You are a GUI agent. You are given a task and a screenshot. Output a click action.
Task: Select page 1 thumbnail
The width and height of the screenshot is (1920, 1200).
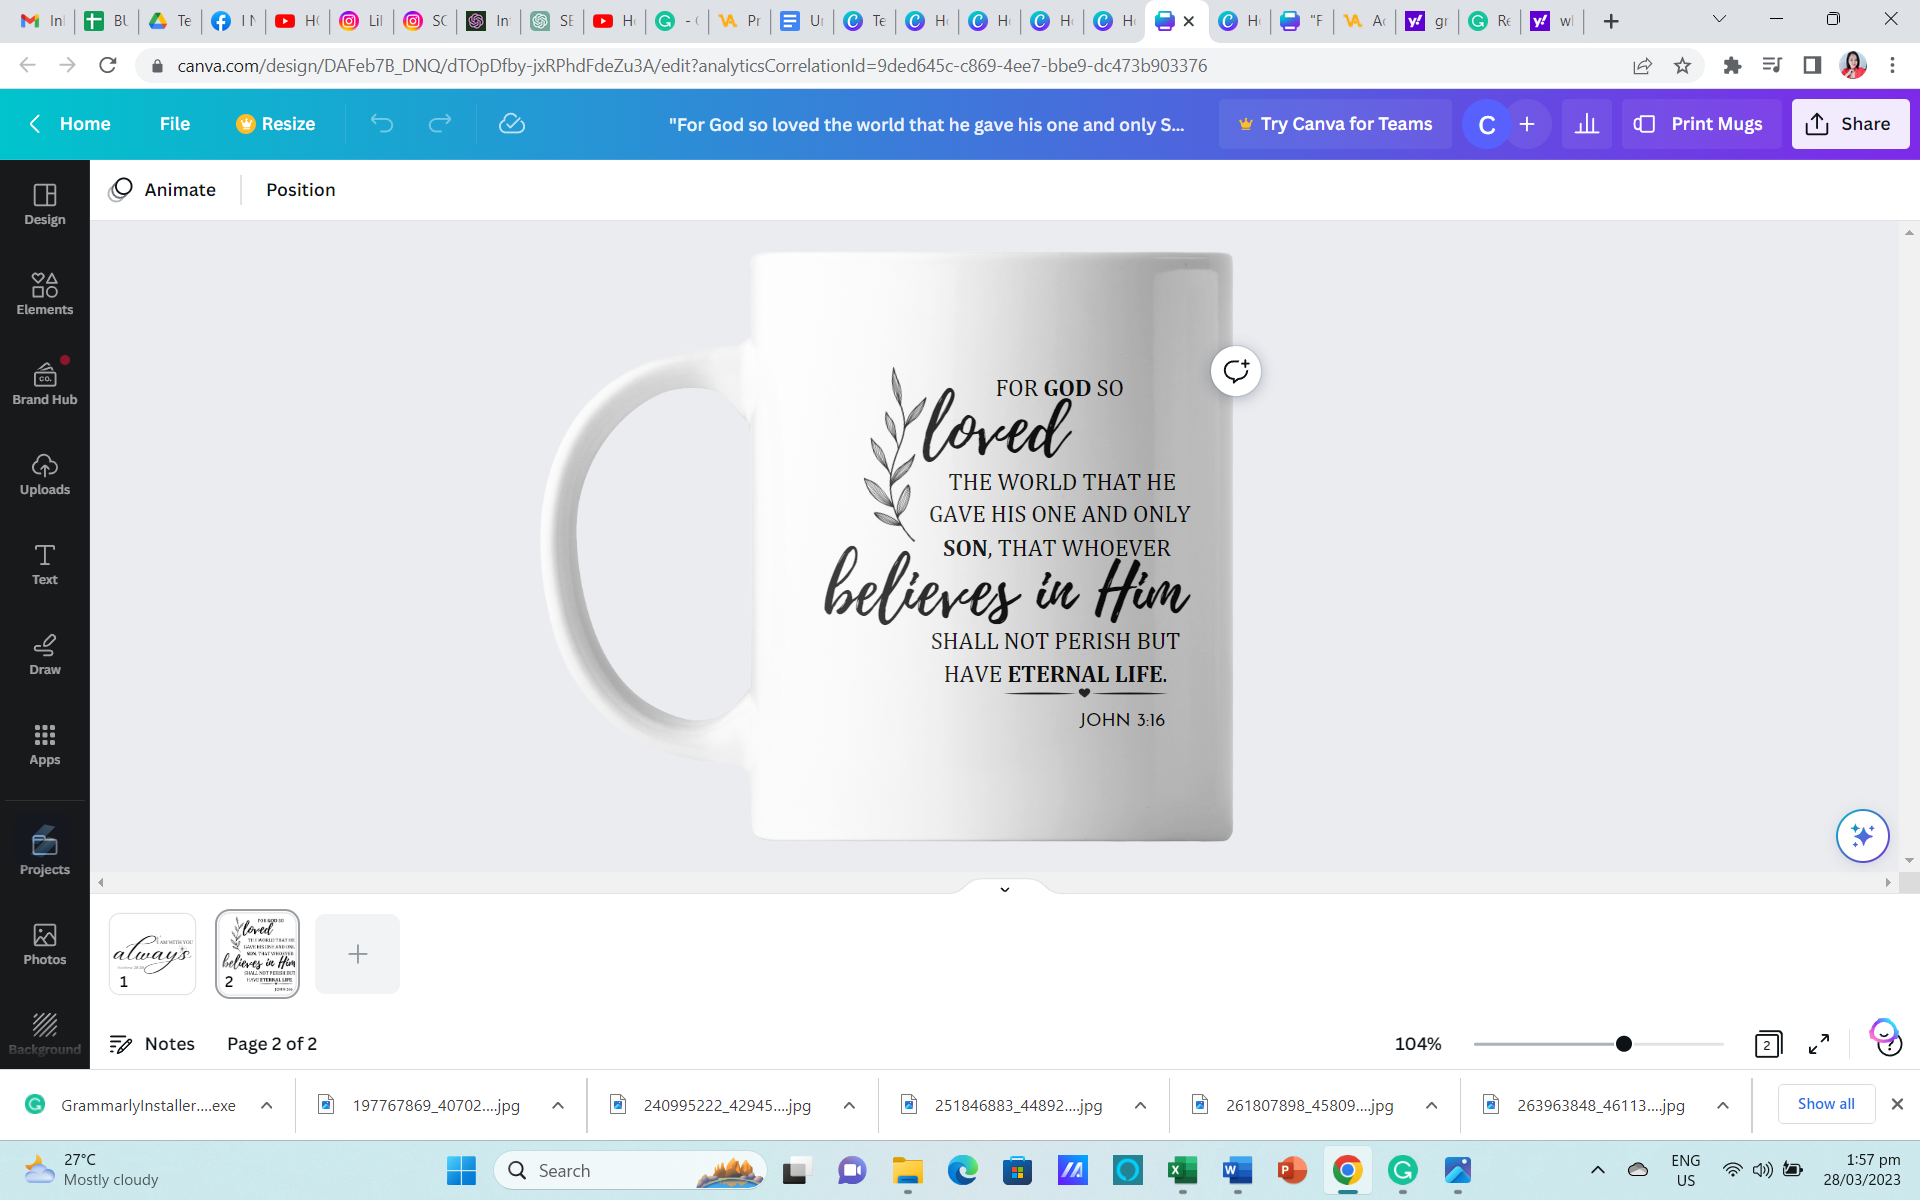click(x=152, y=953)
